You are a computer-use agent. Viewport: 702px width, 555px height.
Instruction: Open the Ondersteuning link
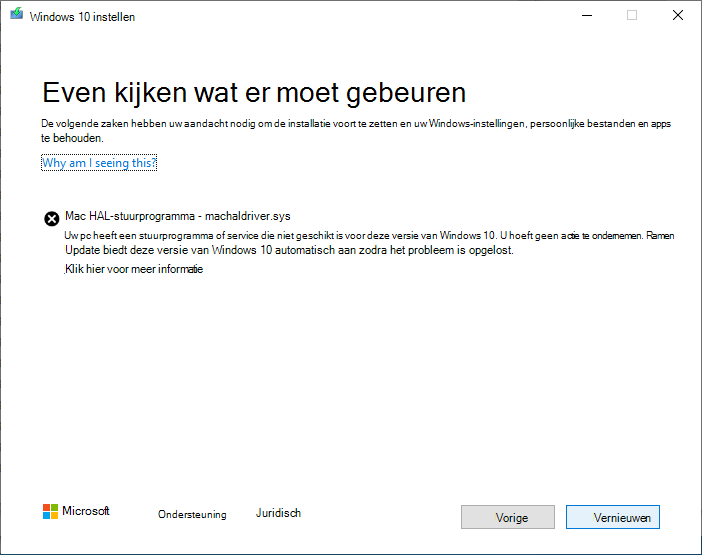click(x=192, y=514)
